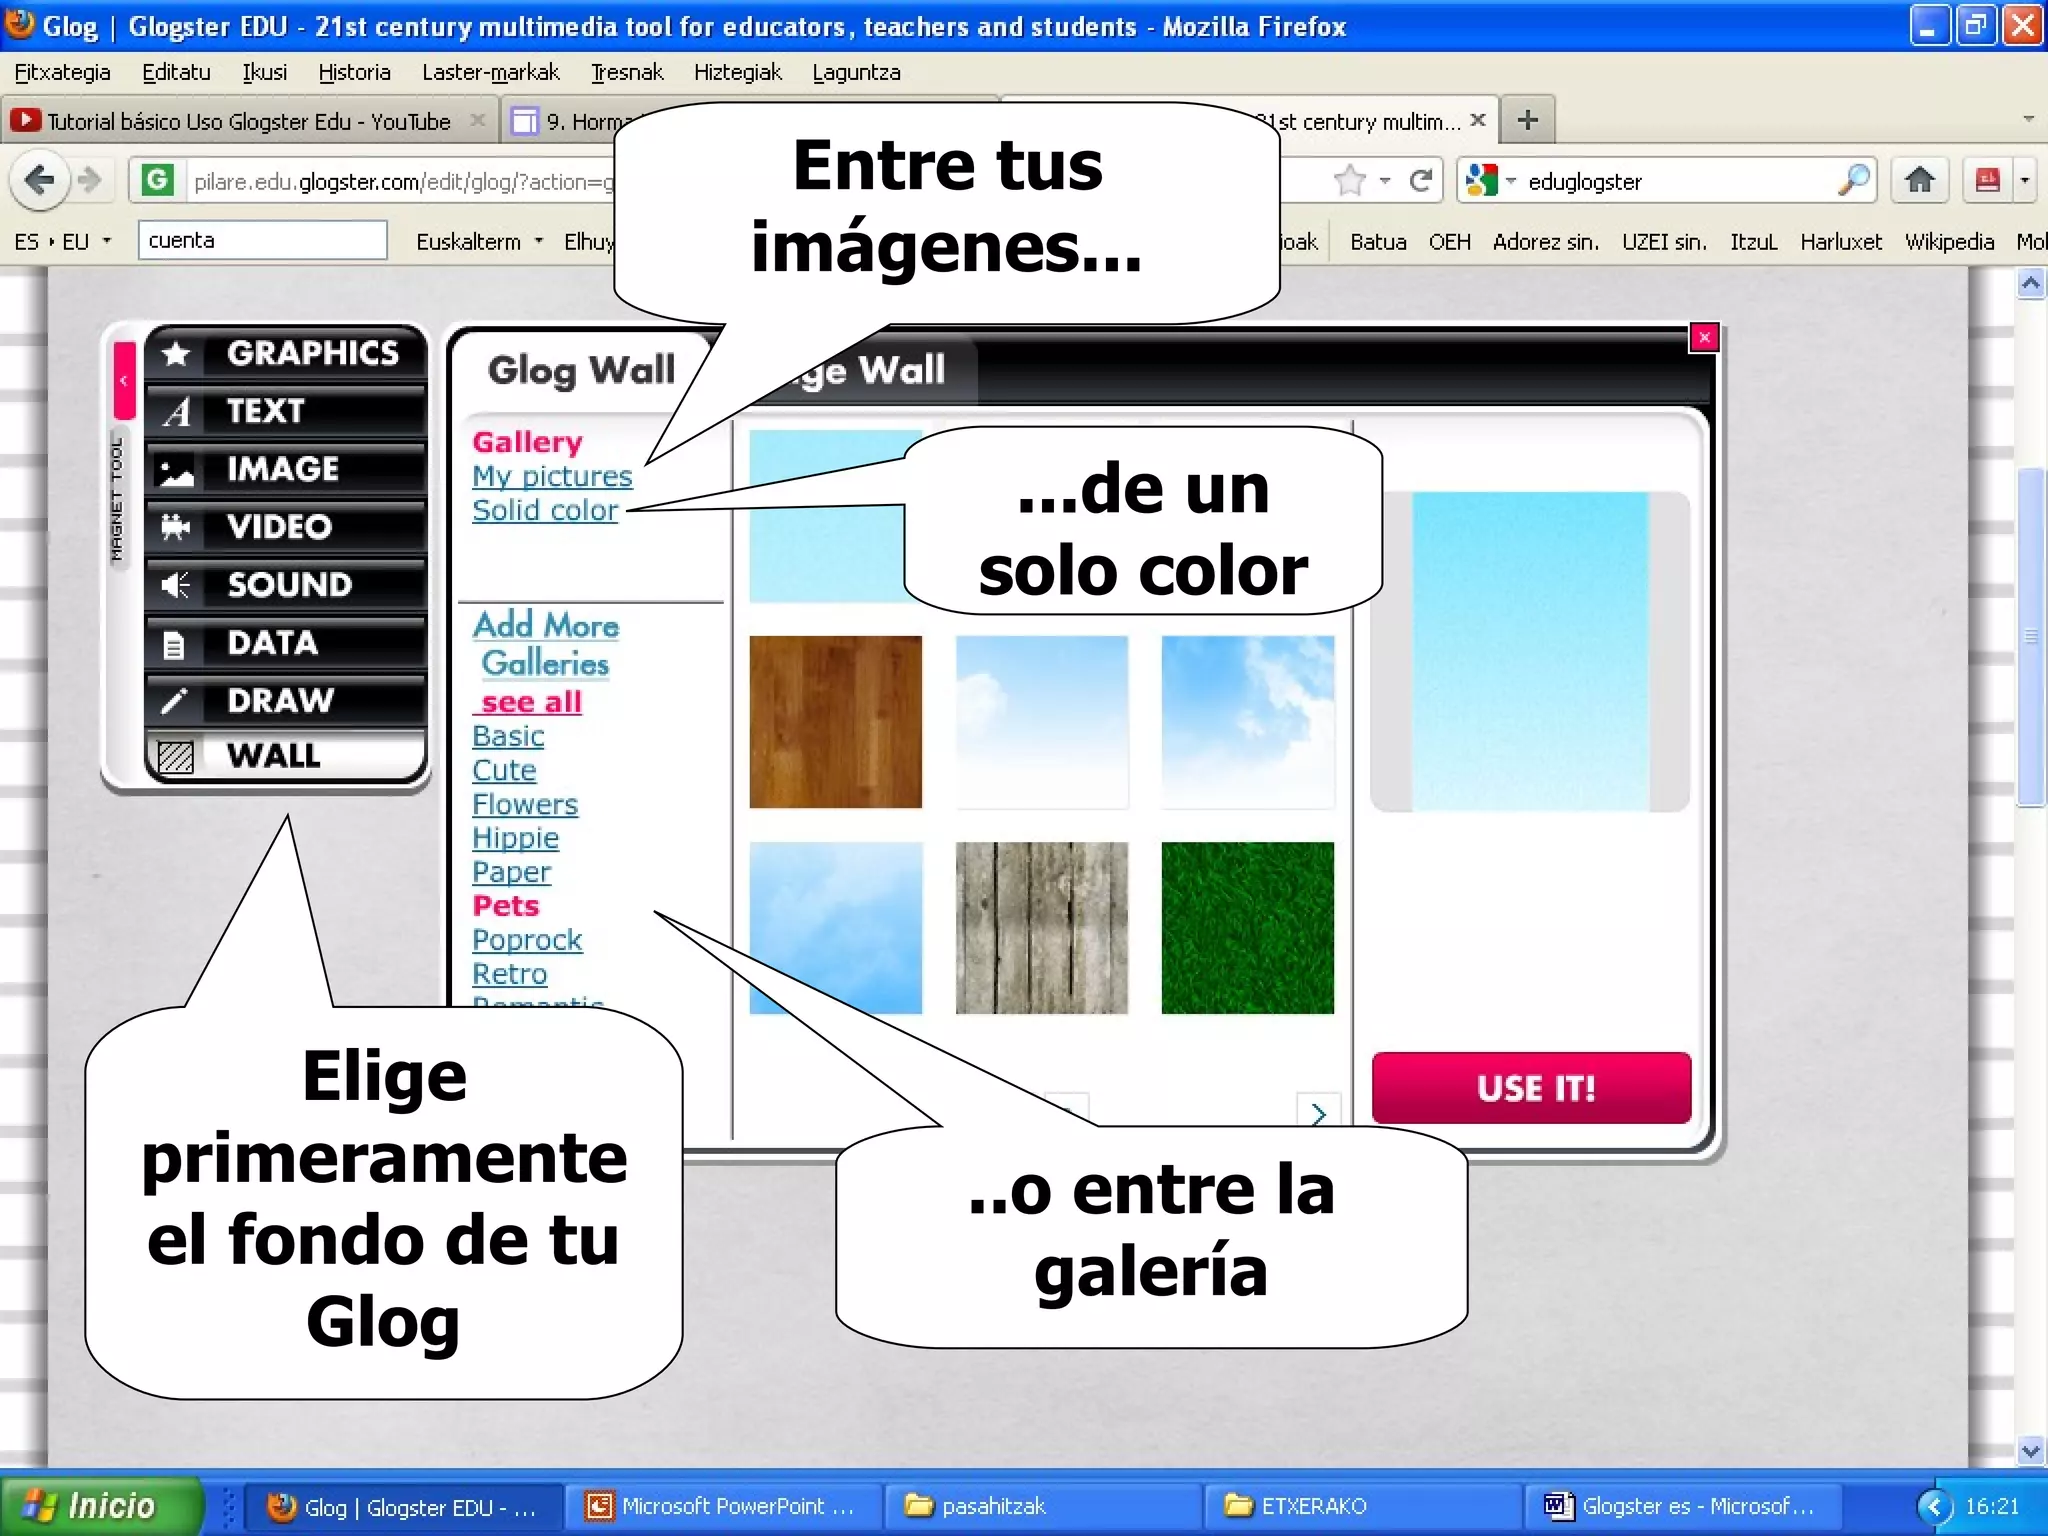Pick the pale sky wall thumbnail
Viewport: 2048px width, 1536px height.
(1041, 722)
